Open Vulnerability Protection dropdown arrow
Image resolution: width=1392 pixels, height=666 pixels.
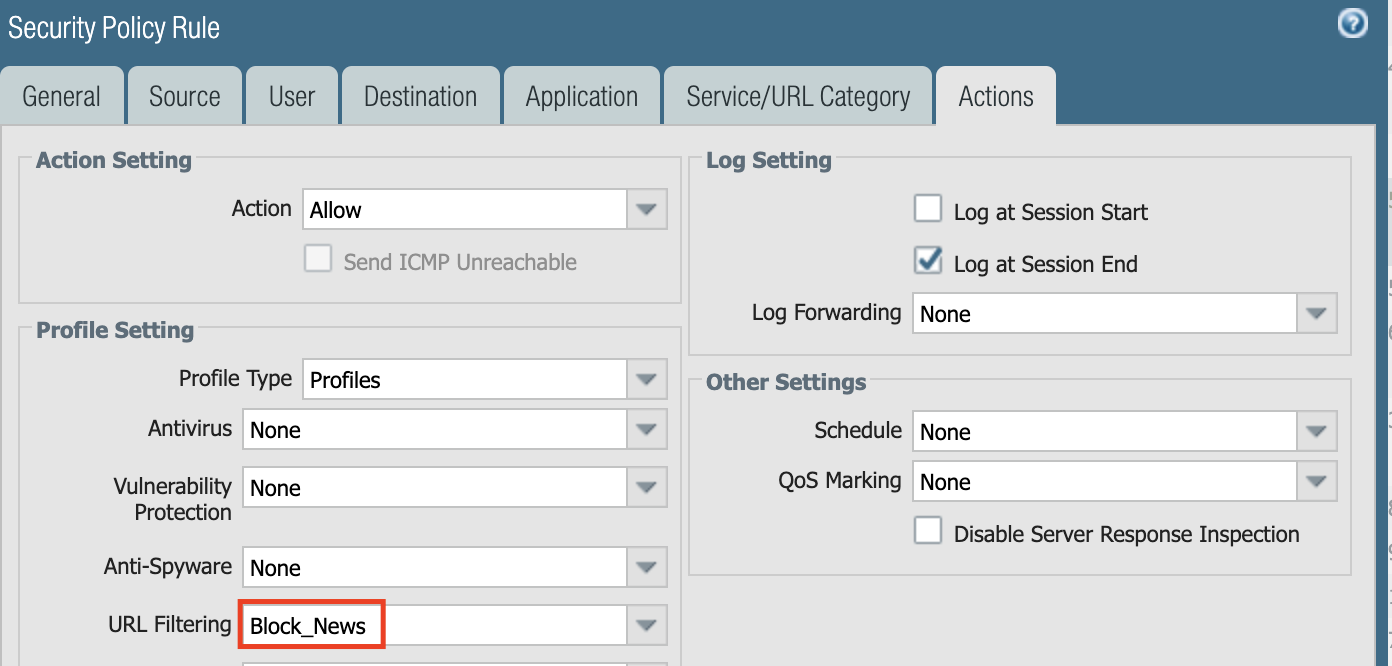(x=646, y=488)
